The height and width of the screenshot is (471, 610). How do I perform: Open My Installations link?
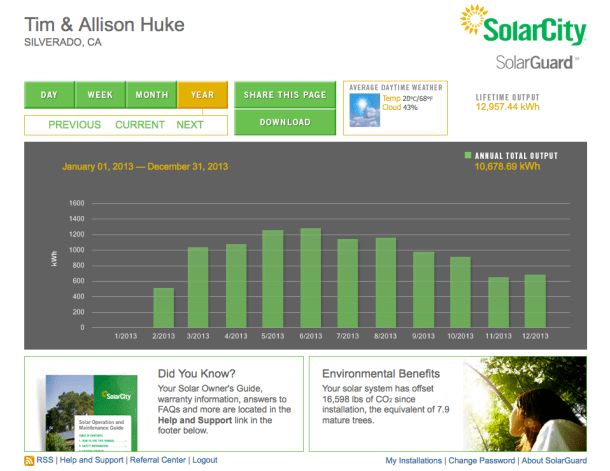414,460
